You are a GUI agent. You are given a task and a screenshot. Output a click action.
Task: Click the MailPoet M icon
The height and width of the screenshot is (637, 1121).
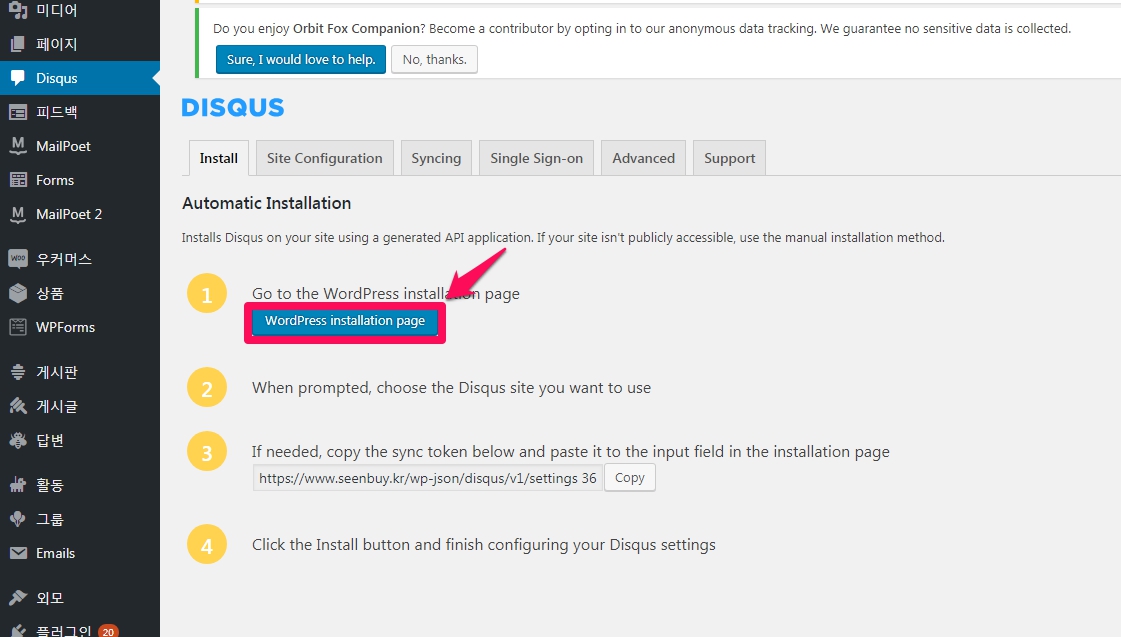coord(18,146)
